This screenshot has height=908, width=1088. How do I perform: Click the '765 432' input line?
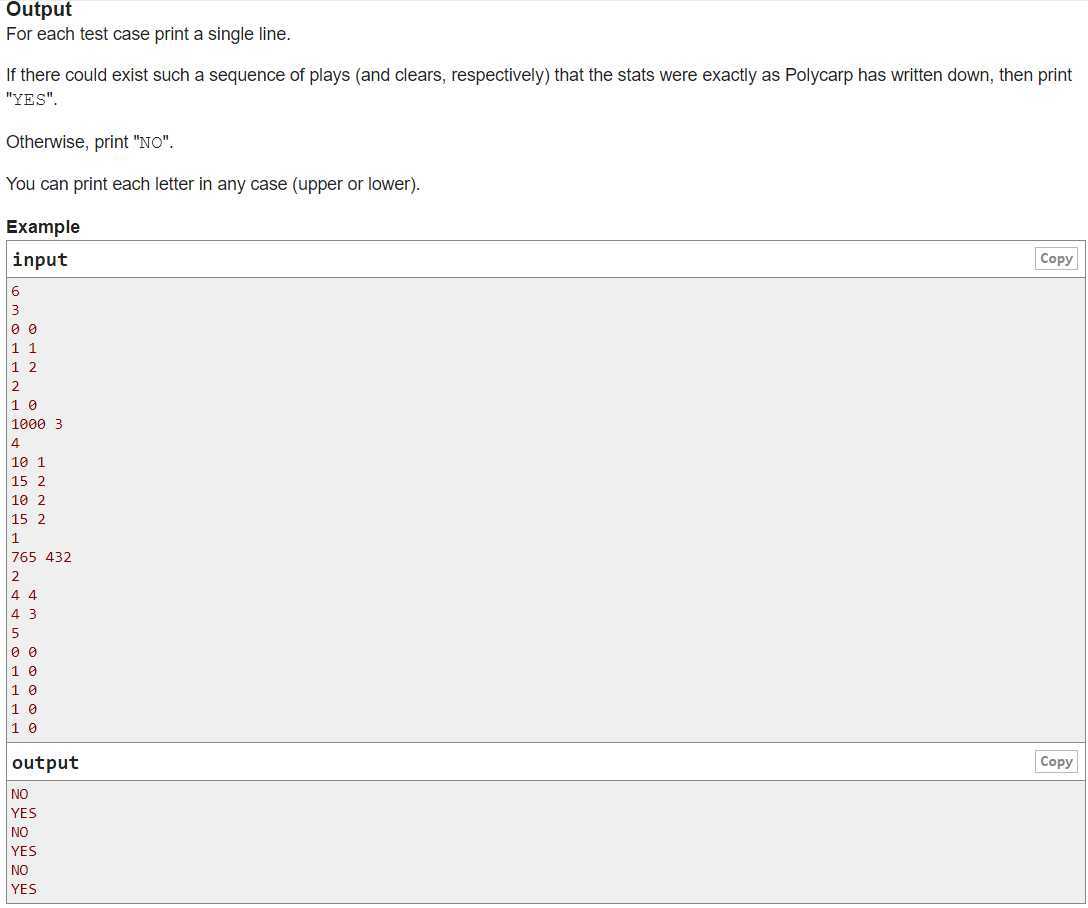pyautogui.click(x=41, y=557)
